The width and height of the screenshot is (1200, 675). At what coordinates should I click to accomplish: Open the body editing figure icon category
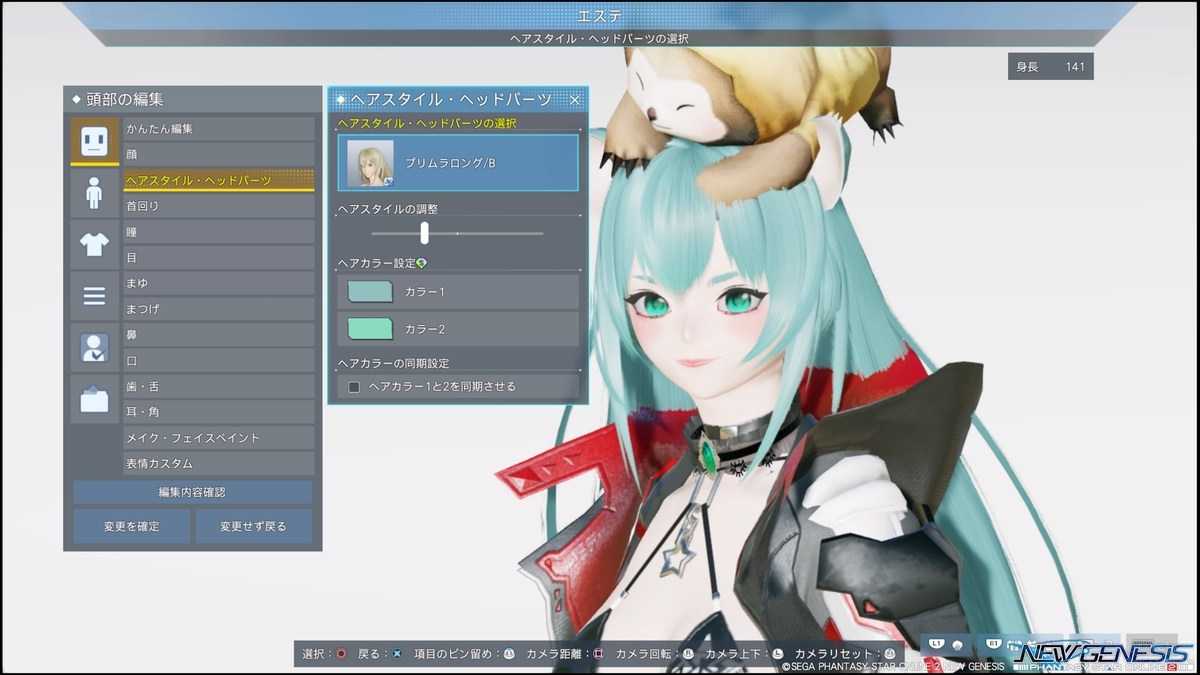(94, 192)
